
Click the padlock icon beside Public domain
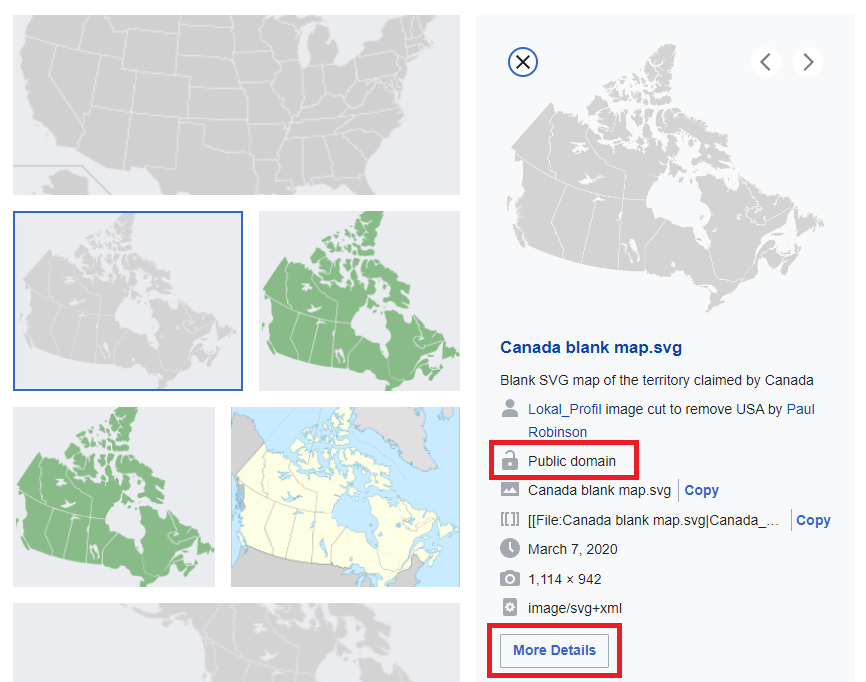(510, 460)
